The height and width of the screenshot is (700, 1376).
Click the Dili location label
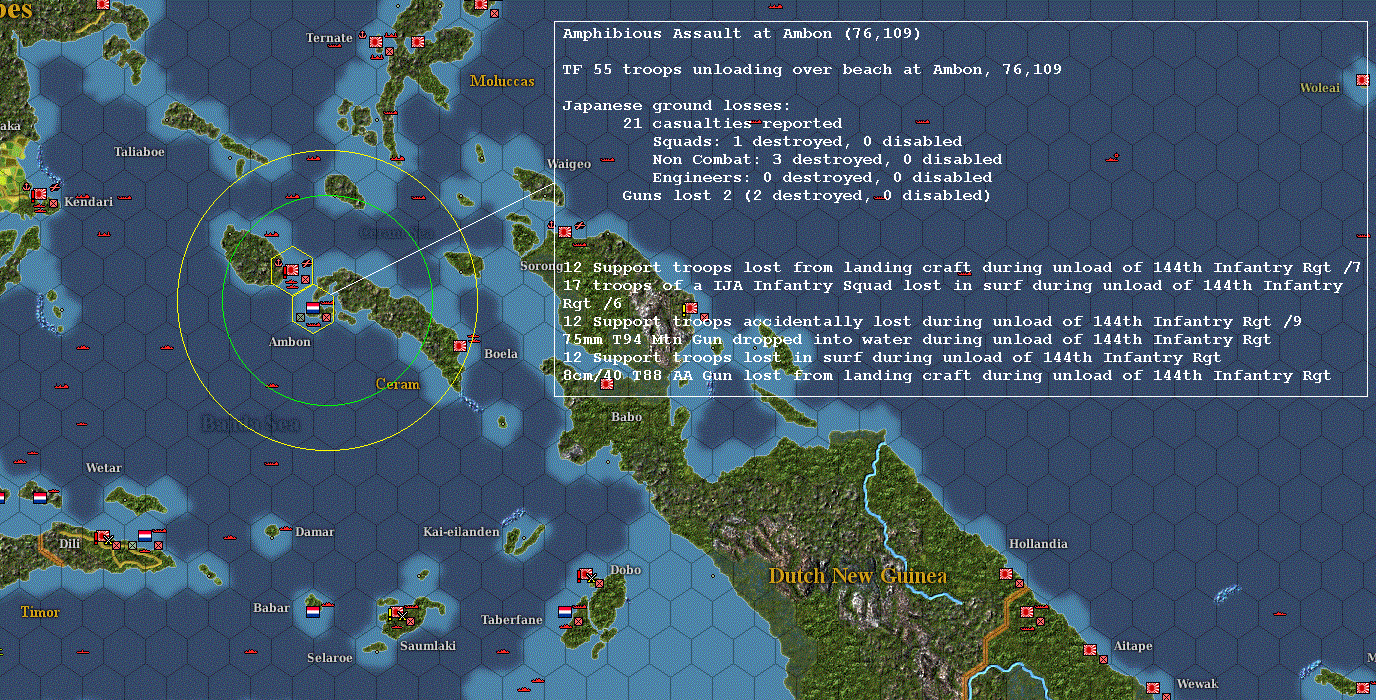point(69,543)
